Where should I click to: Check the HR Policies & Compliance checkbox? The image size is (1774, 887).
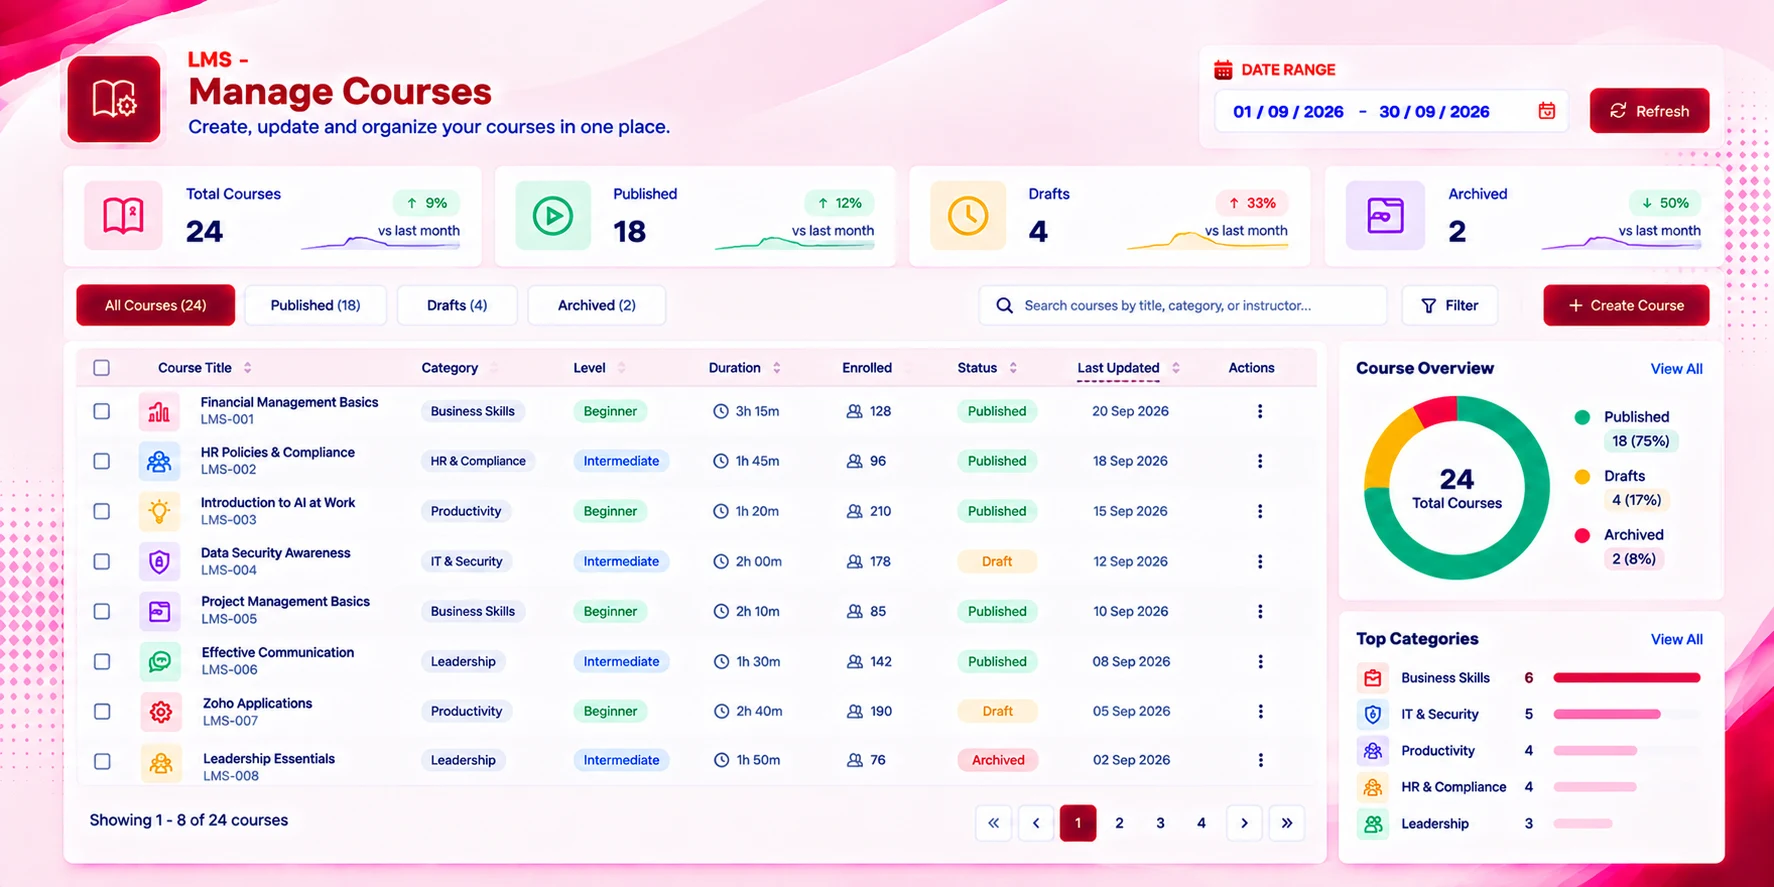pyautogui.click(x=101, y=461)
